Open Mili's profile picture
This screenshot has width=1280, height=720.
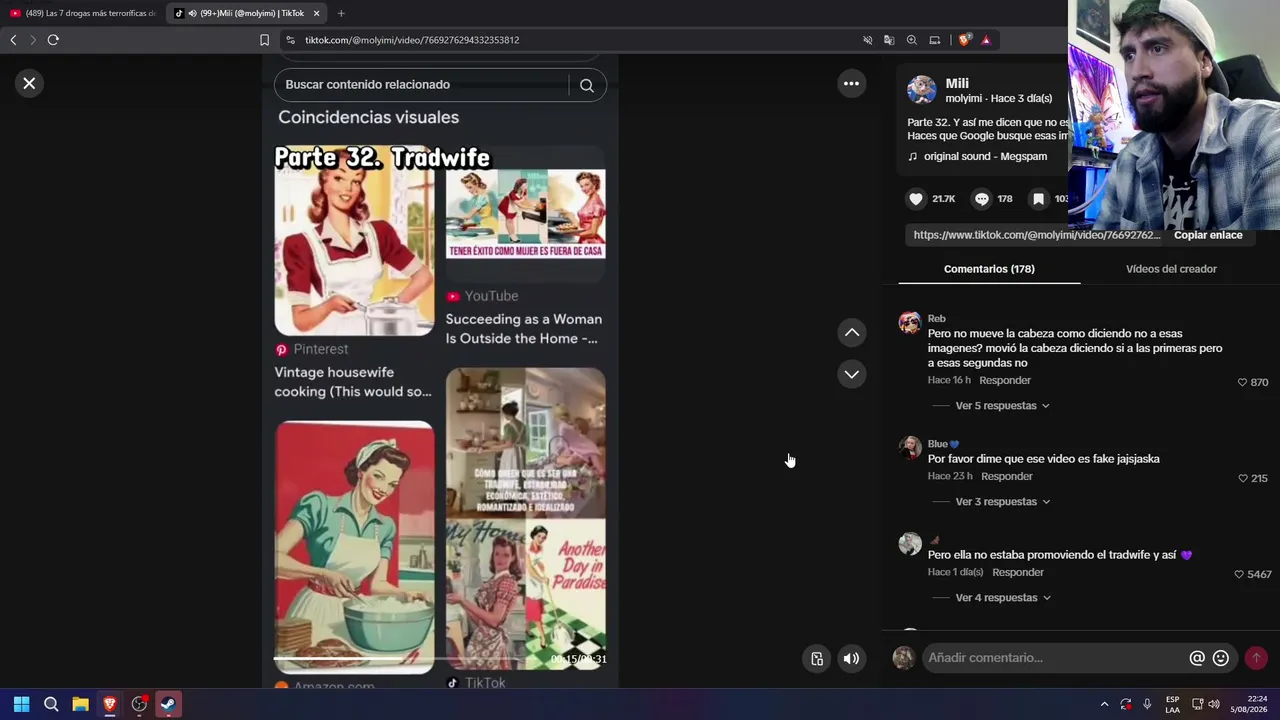coord(921,89)
